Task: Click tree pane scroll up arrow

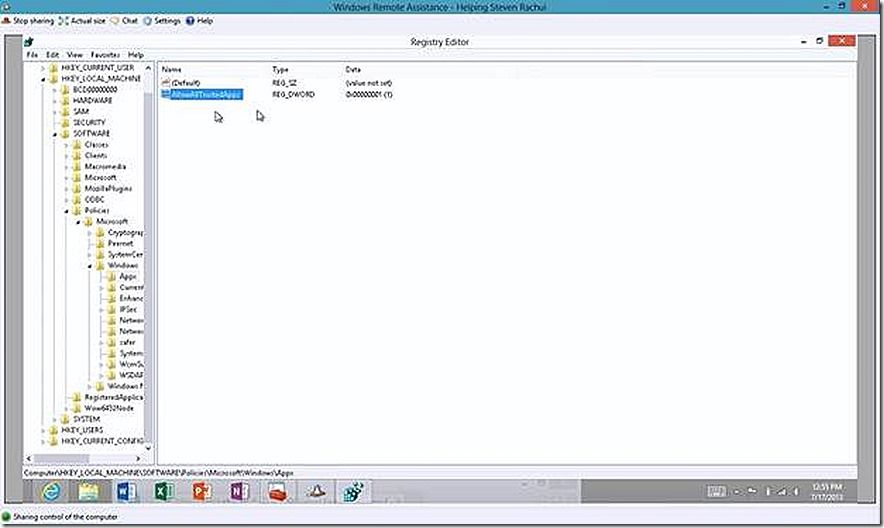Action: point(148,68)
